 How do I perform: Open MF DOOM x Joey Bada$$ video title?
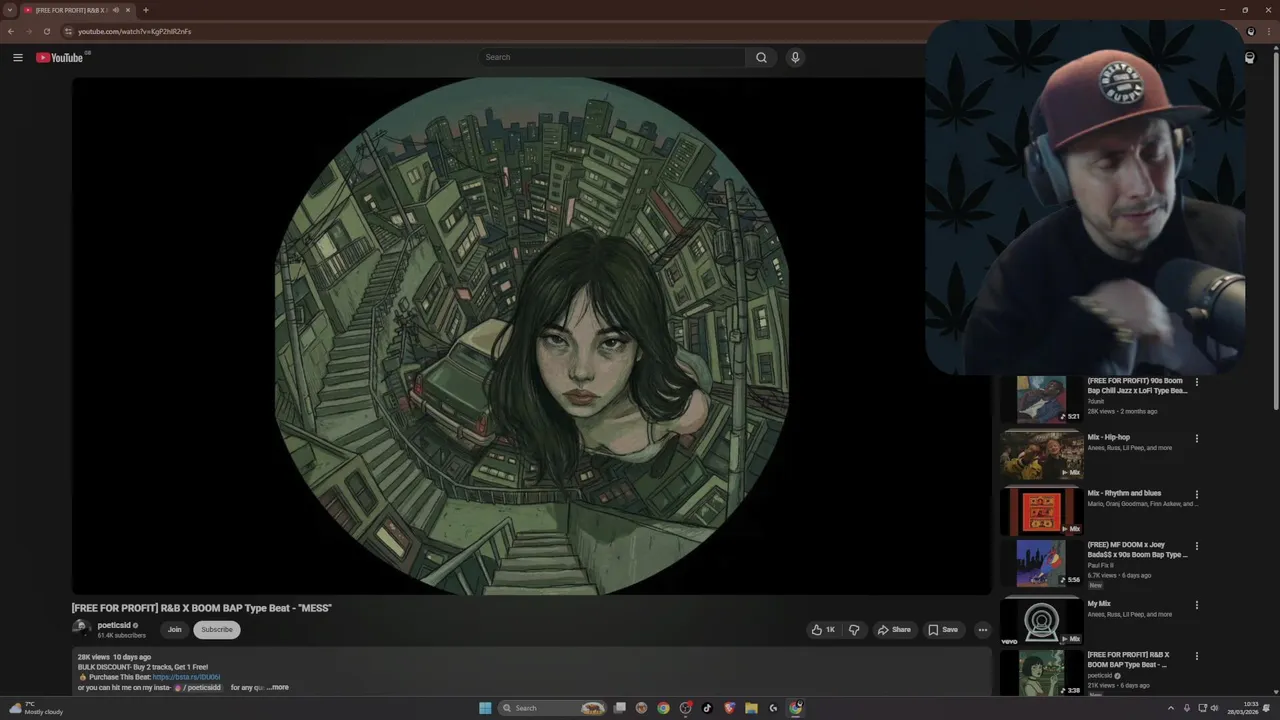1137,549
